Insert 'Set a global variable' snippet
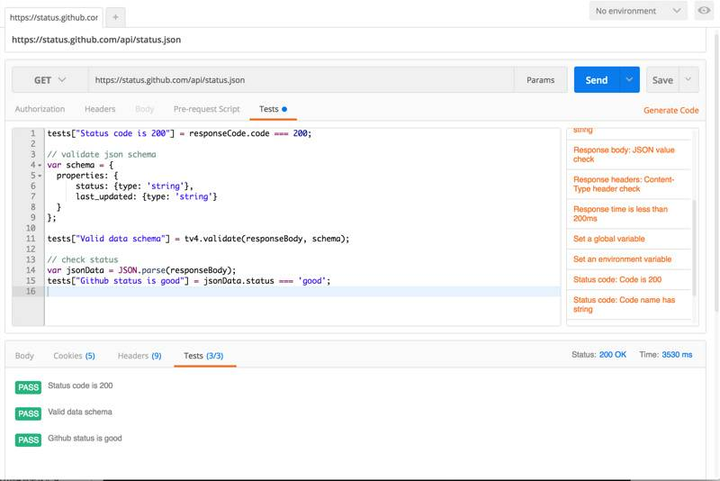The image size is (720, 481). [x=609, y=239]
